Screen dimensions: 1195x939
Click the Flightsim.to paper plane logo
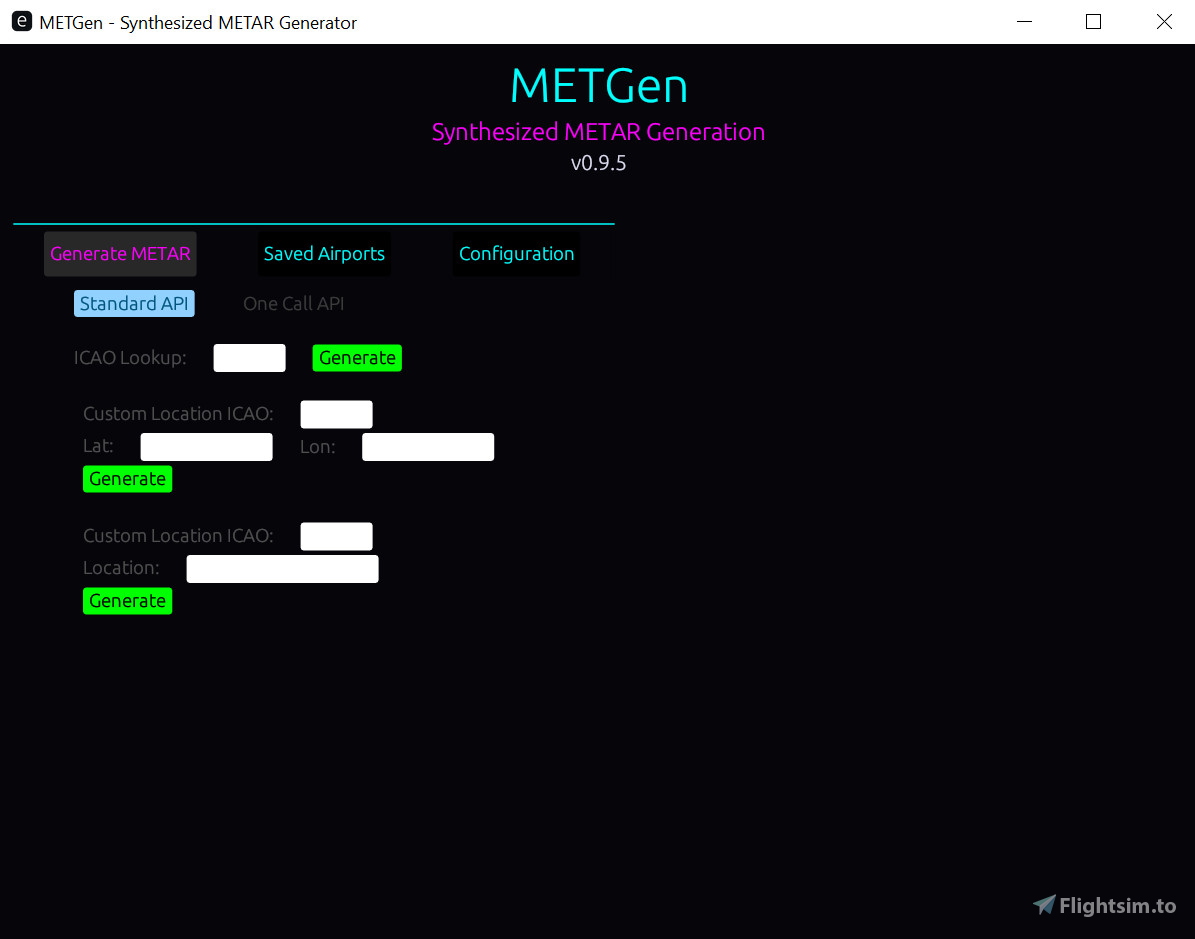[x=1043, y=905]
